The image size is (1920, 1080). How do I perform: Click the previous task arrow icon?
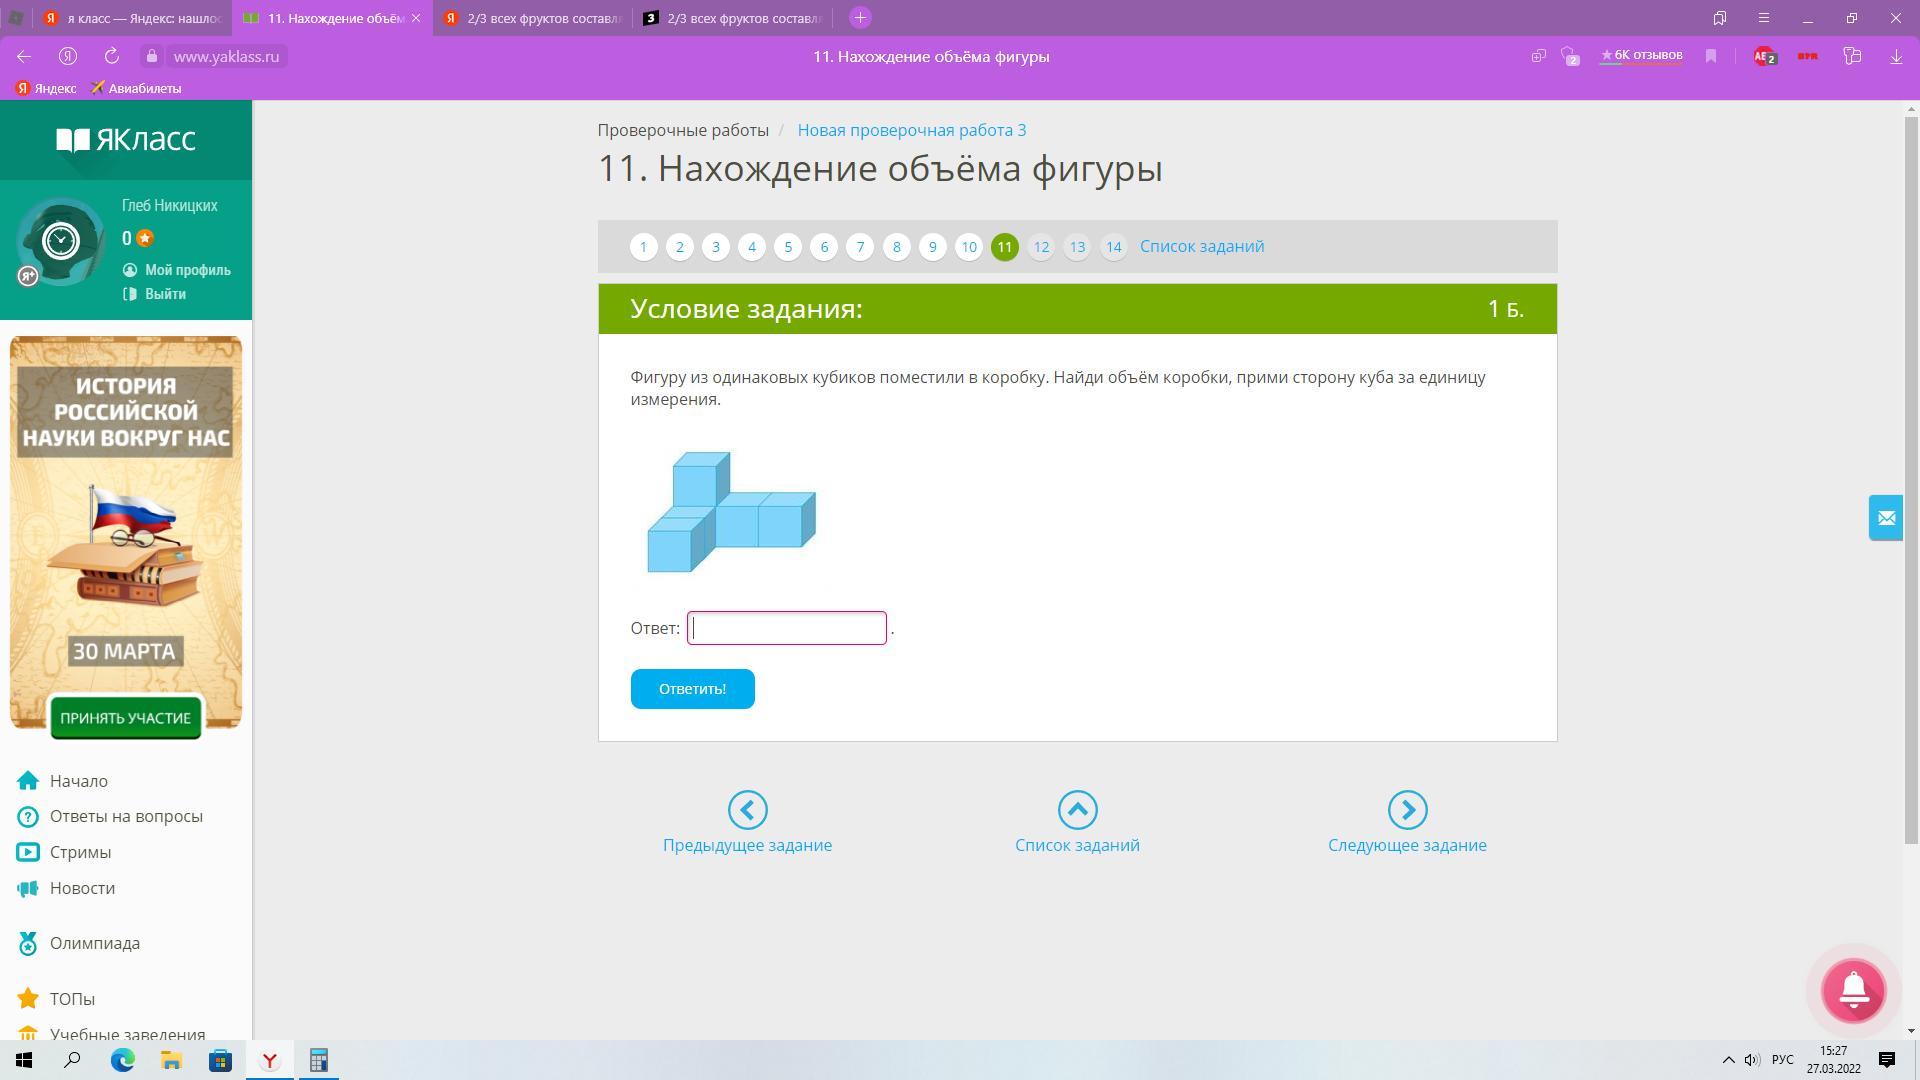pyautogui.click(x=747, y=810)
